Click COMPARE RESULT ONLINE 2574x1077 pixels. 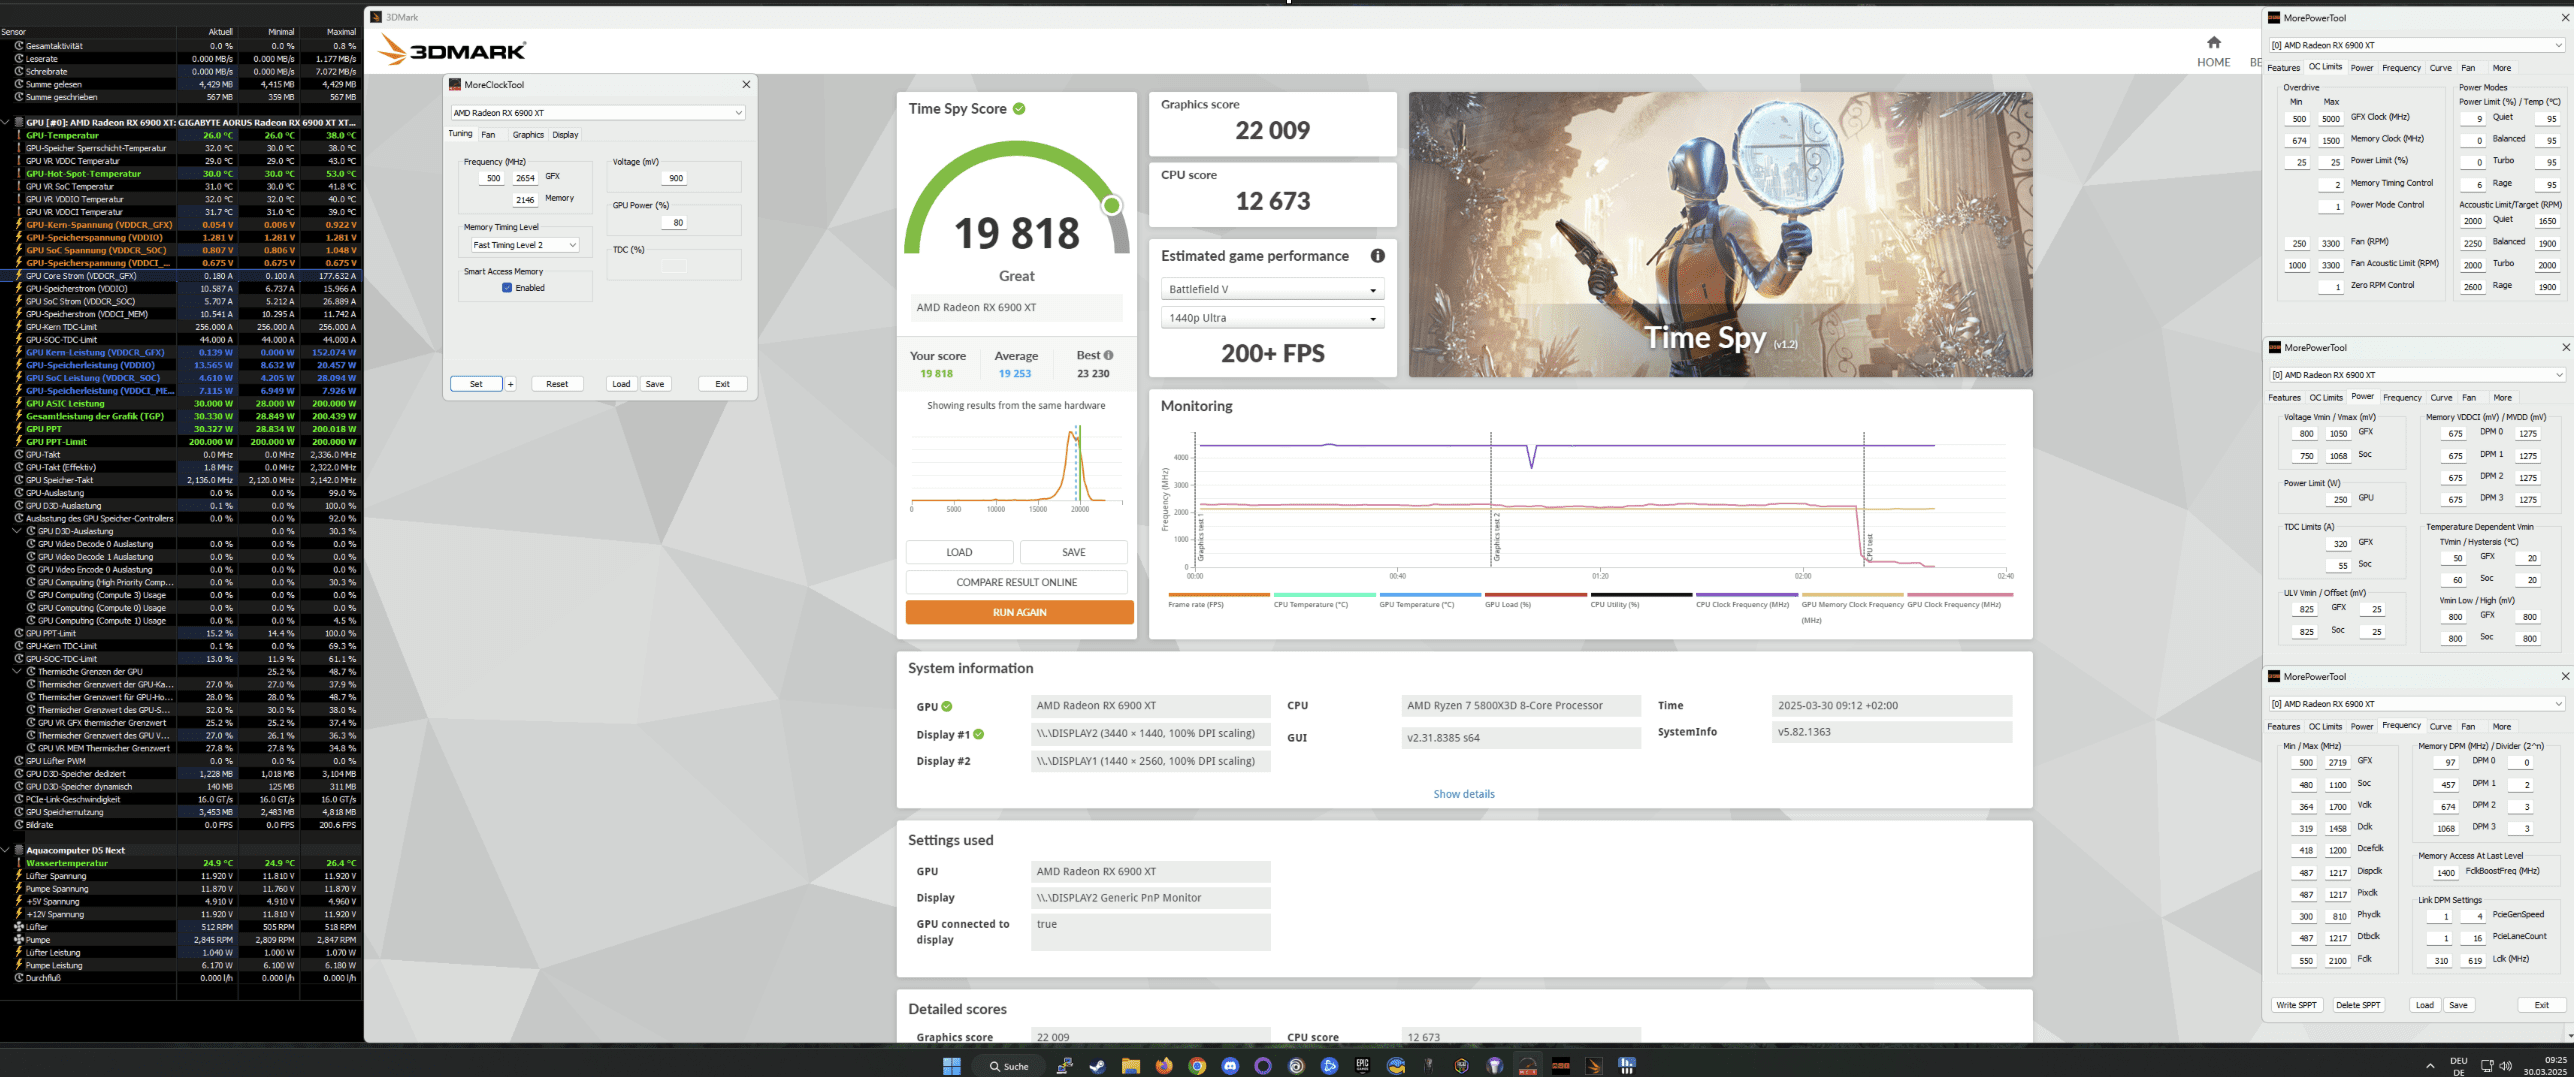tap(1016, 582)
